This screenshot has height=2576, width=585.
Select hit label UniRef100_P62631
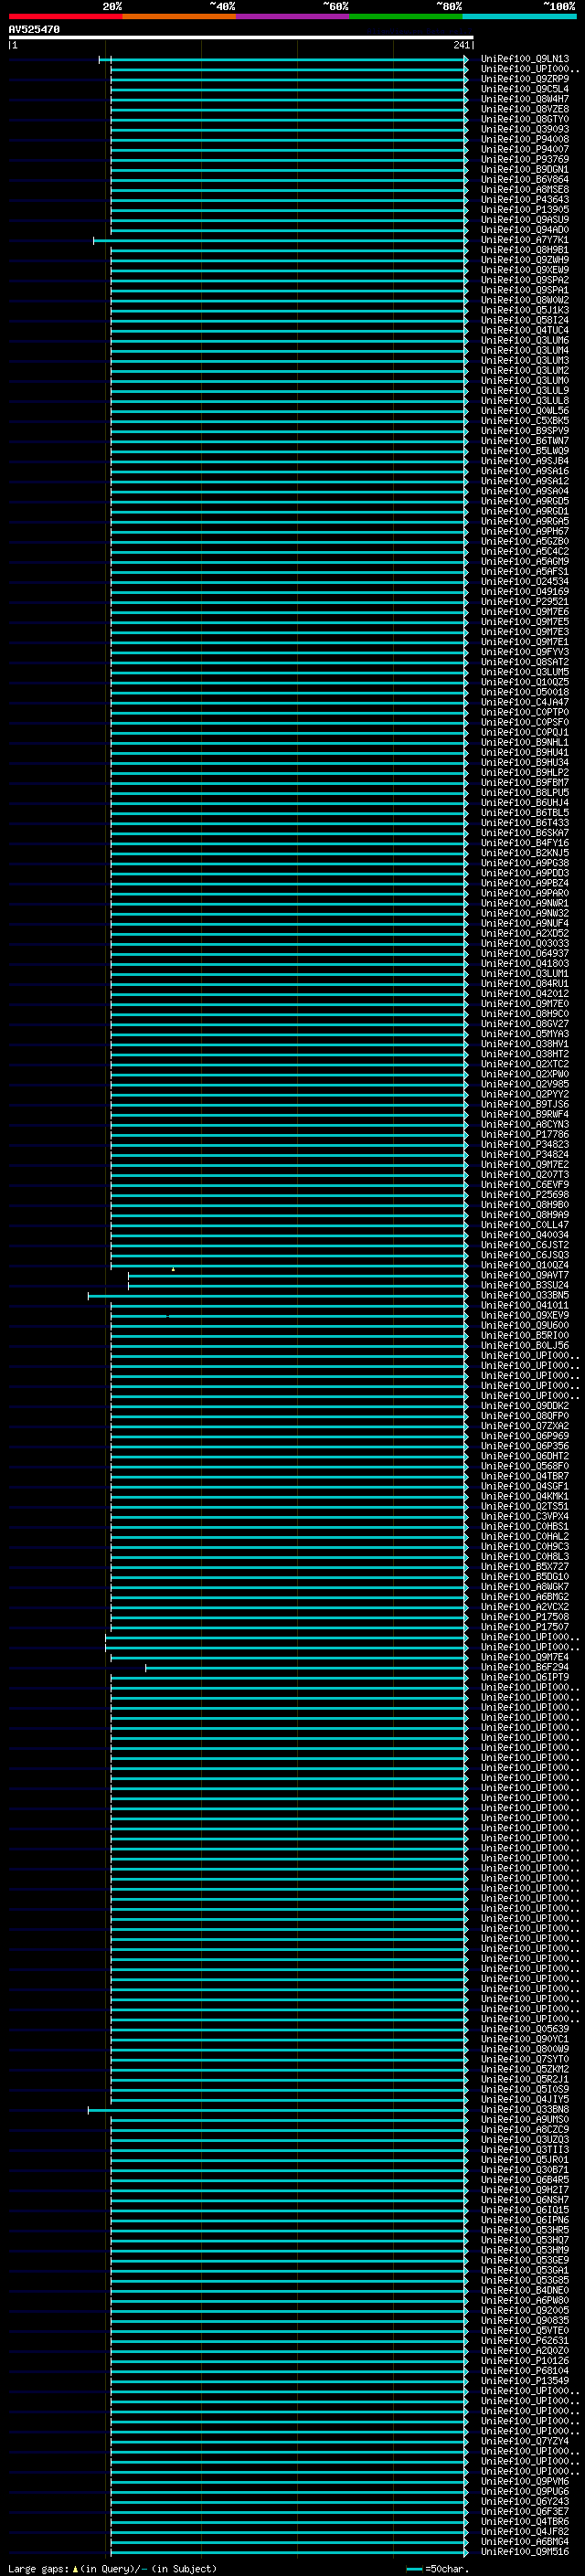pos(525,2341)
